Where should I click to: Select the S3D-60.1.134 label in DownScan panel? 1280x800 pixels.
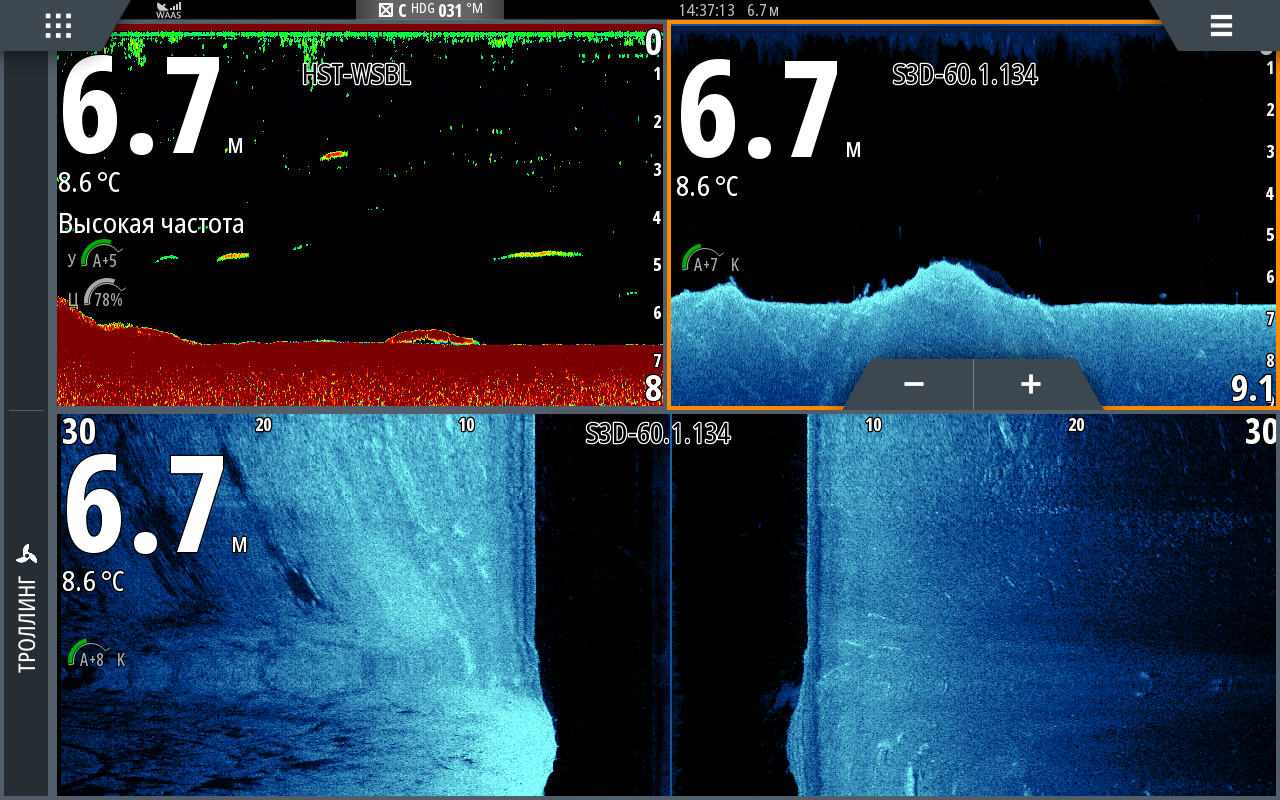coord(964,76)
